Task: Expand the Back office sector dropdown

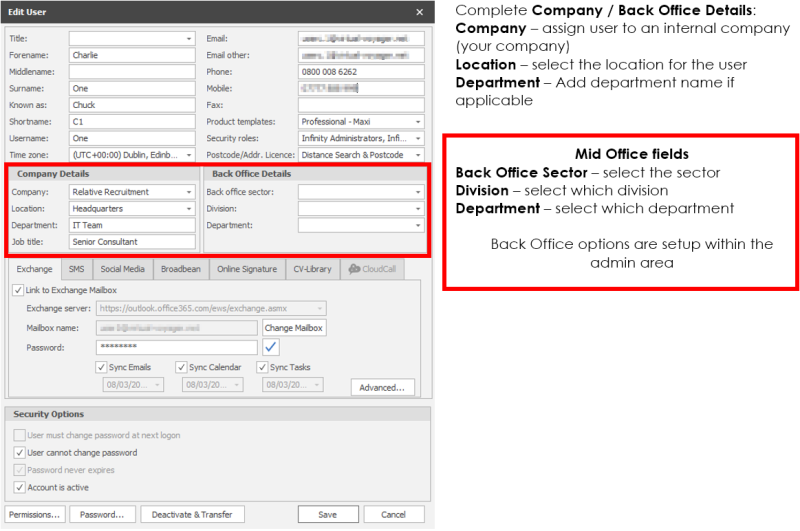Action: pyautogui.click(x=417, y=192)
